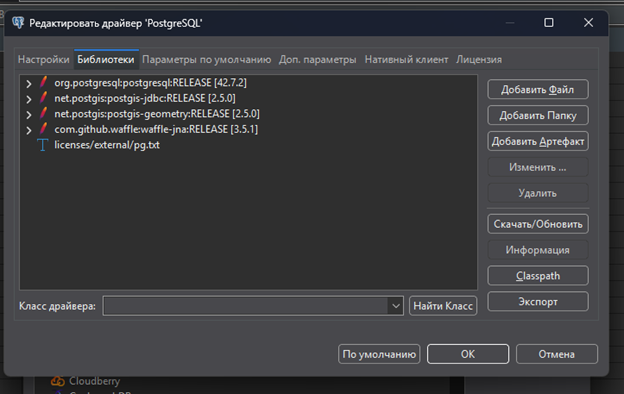Click the jar icon of org.postgresql:postgresql library
The height and width of the screenshot is (394, 624).
click(x=43, y=82)
